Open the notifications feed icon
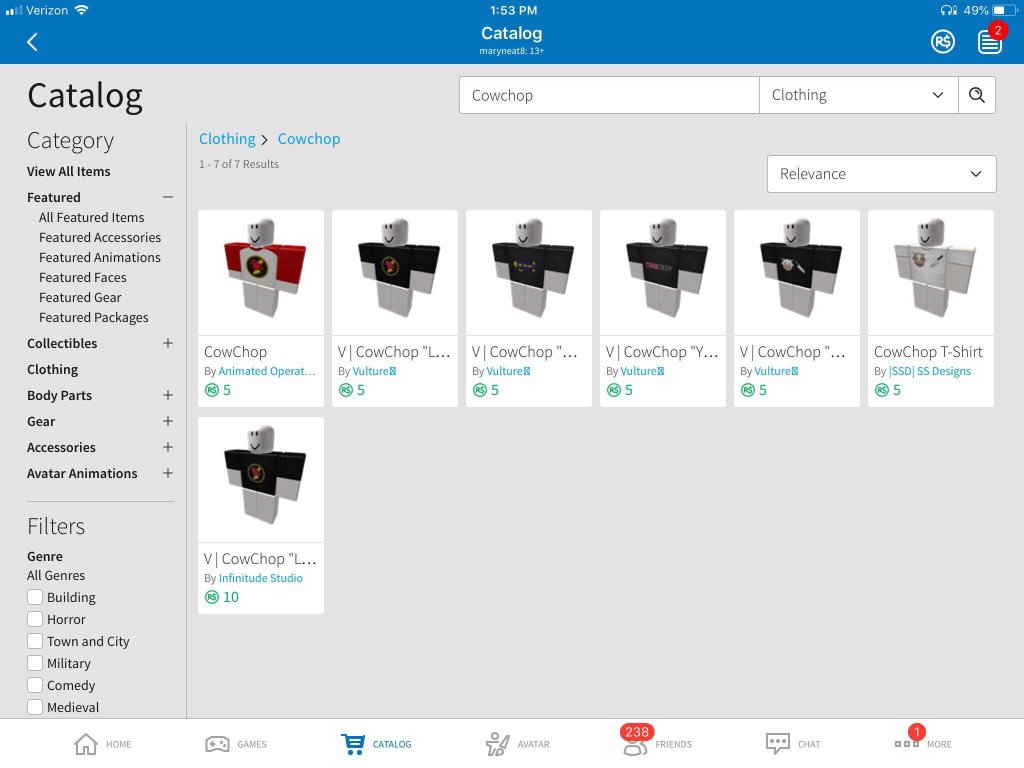This screenshot has height=768, width=1024. point(989,42)
